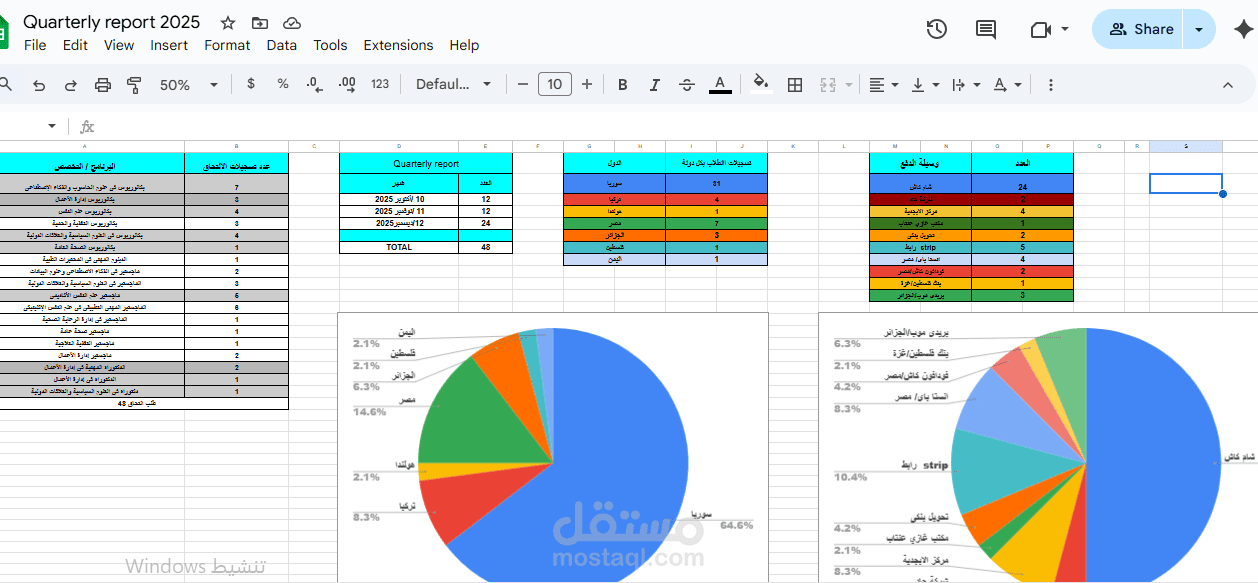Toggle strikethrough formatting

[687, 85]
